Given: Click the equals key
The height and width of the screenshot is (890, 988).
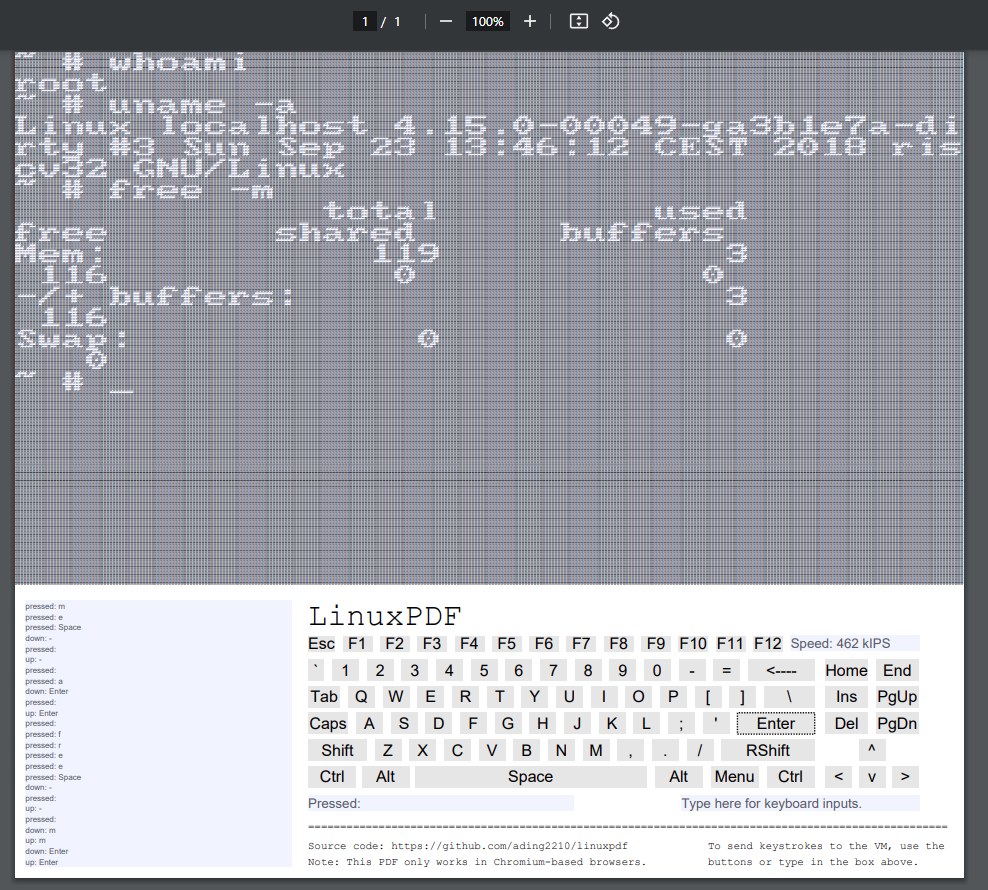Looking at the screenshot, I should tap(727, 670).
